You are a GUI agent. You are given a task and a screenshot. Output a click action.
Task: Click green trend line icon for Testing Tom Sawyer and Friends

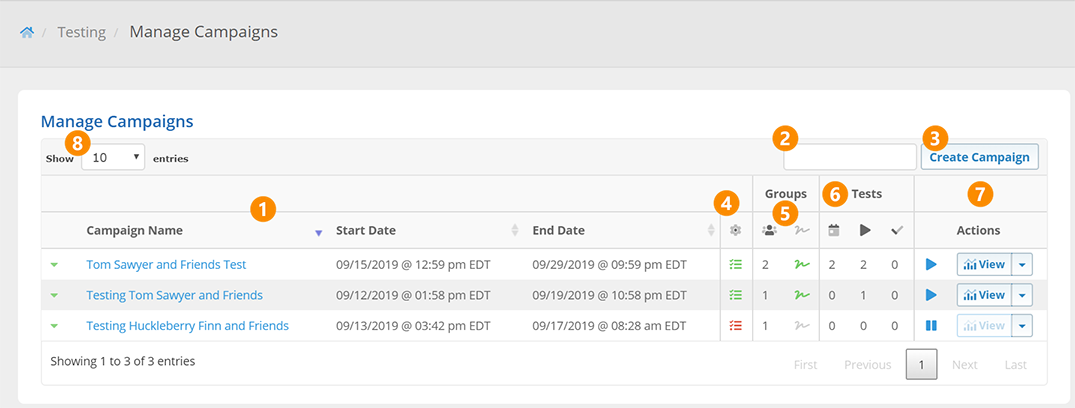coord(801,295)
